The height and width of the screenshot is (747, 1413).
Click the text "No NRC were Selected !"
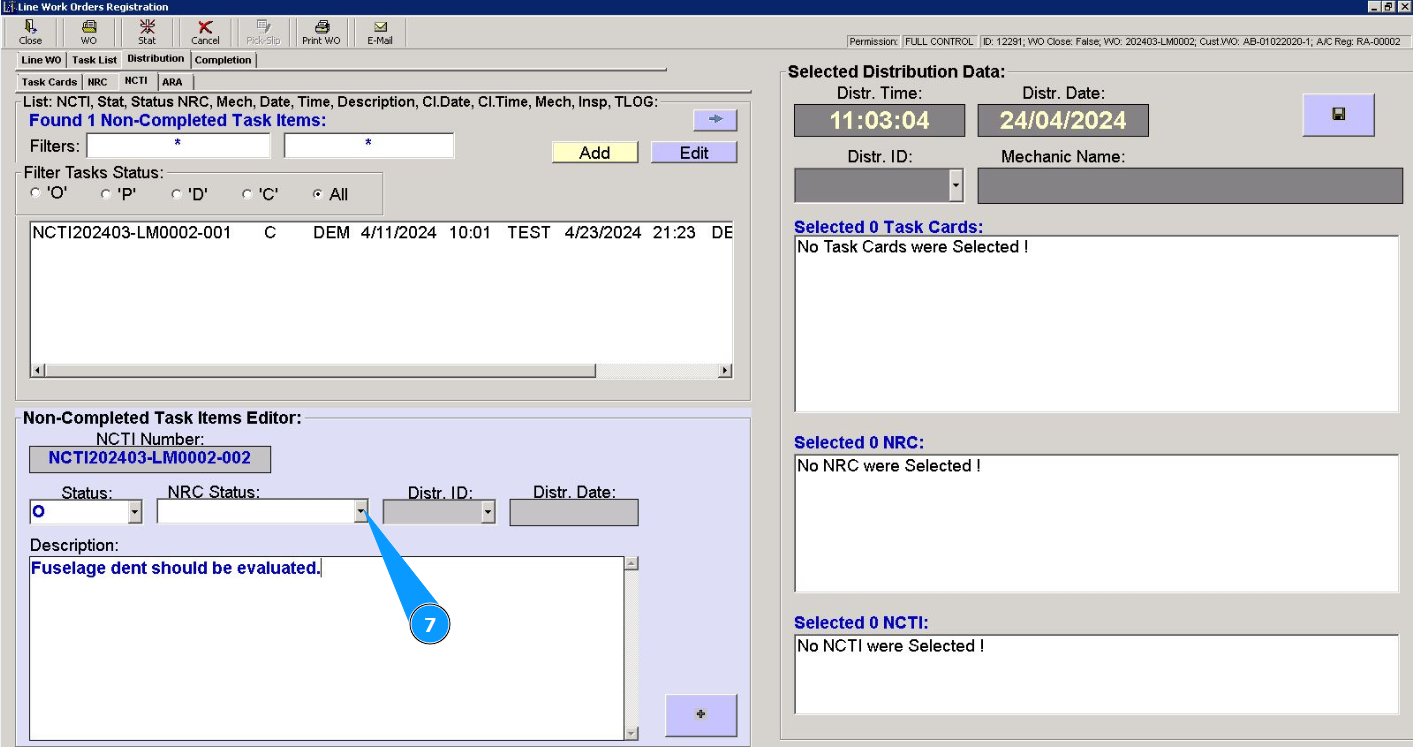click(x=889, y=466)
